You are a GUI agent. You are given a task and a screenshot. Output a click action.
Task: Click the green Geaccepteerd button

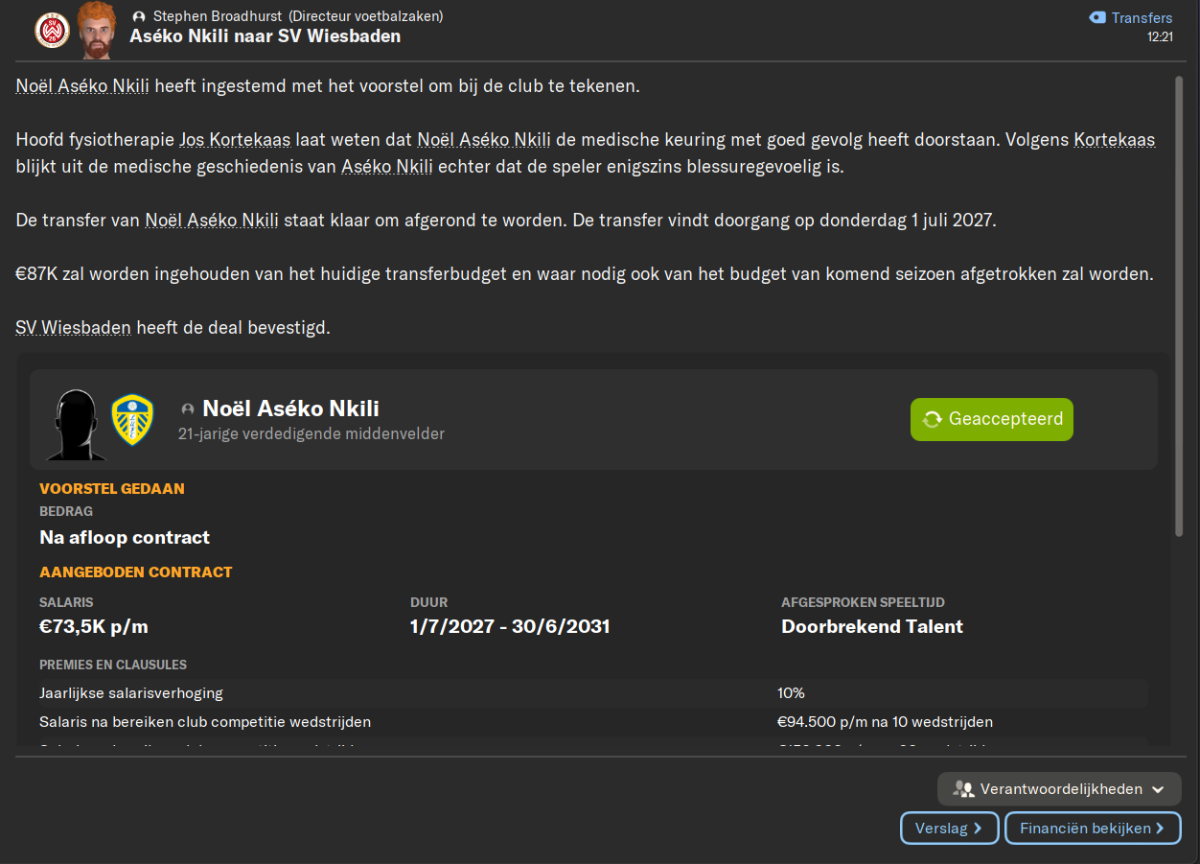point(991,419)
